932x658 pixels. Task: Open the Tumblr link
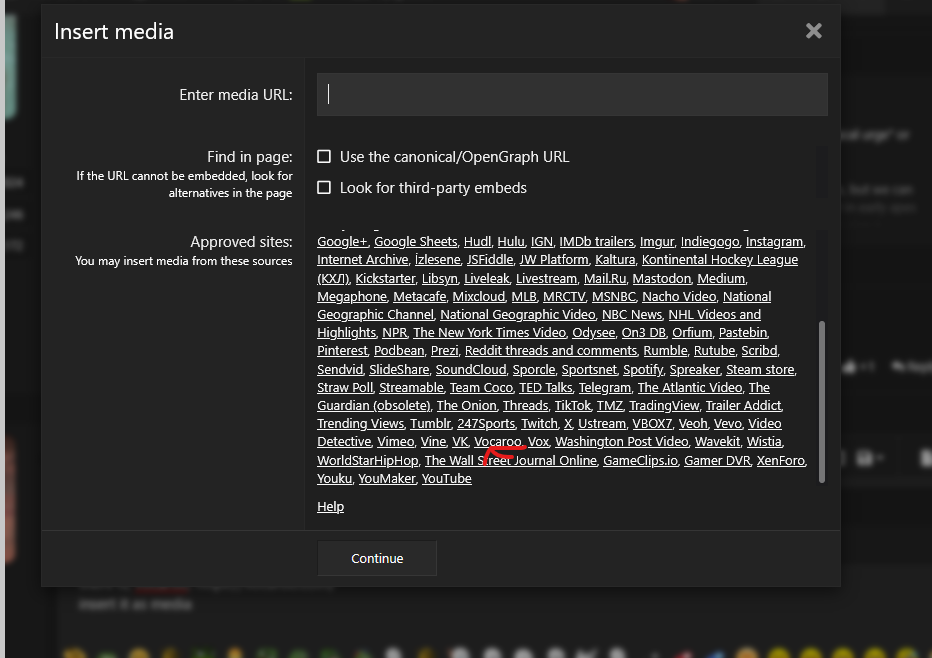[x=430, y=424]
